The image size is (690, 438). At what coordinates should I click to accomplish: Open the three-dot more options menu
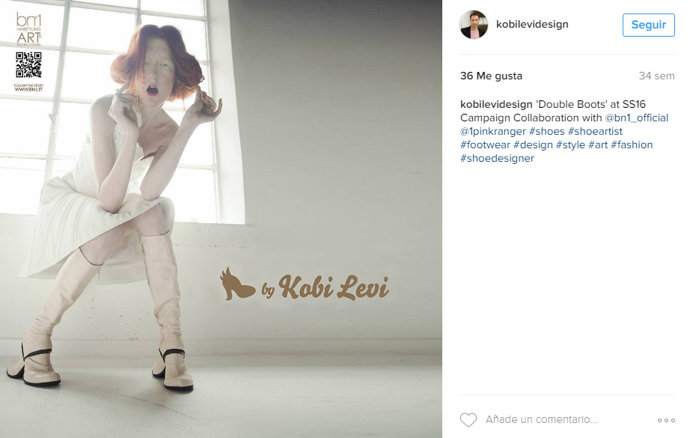[x=666, y=420]
